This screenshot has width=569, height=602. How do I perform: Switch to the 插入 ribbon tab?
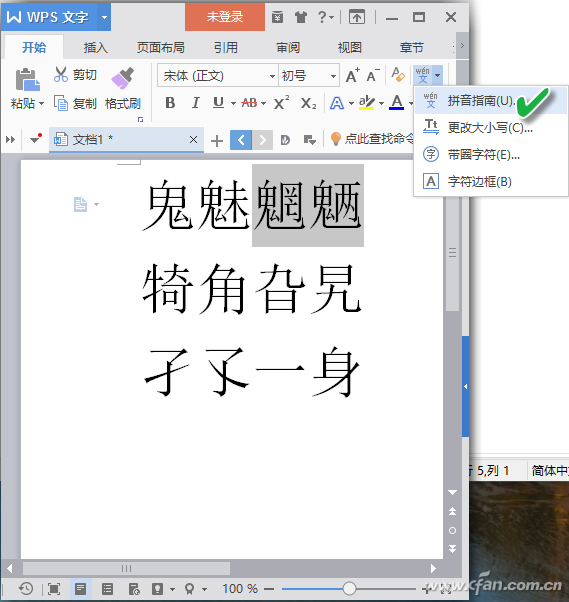96,47
